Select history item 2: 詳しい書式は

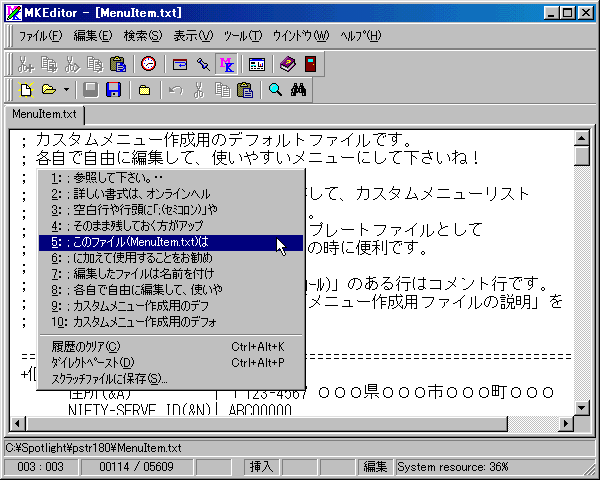[x=171, y=194]
